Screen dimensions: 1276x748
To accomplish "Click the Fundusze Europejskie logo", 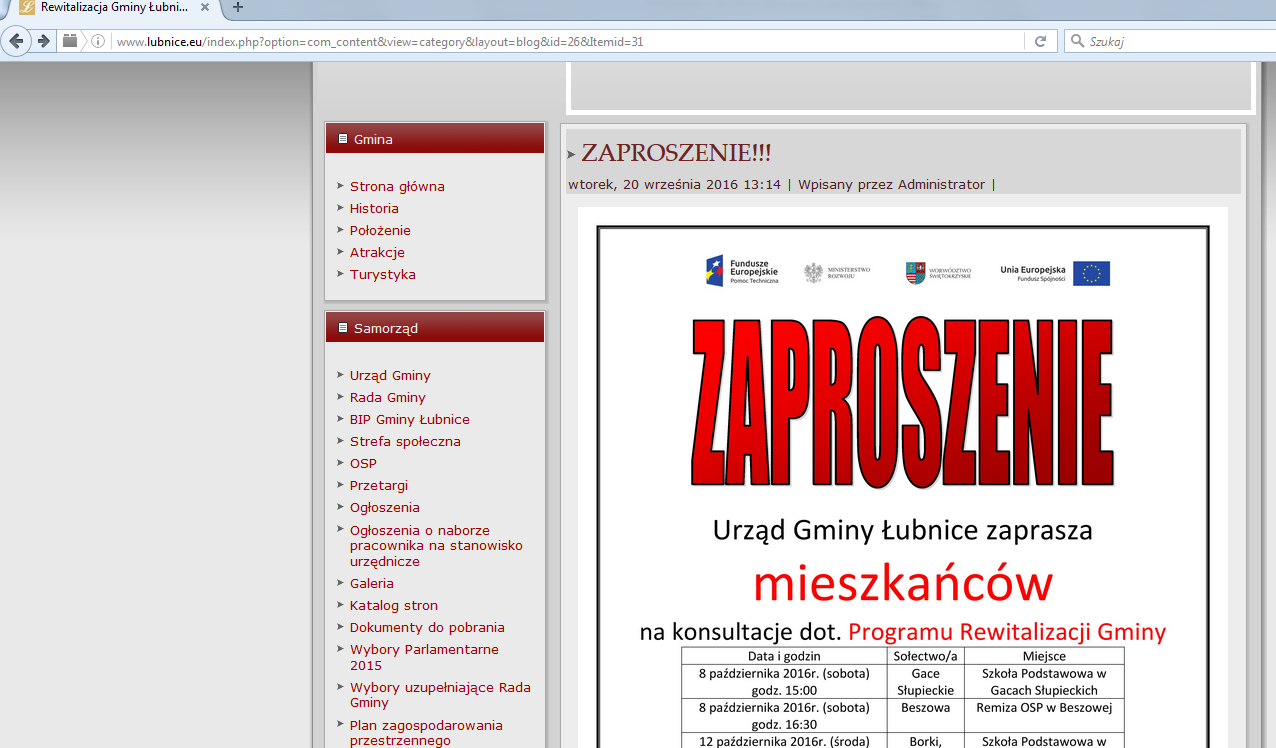I will (742, 271).
